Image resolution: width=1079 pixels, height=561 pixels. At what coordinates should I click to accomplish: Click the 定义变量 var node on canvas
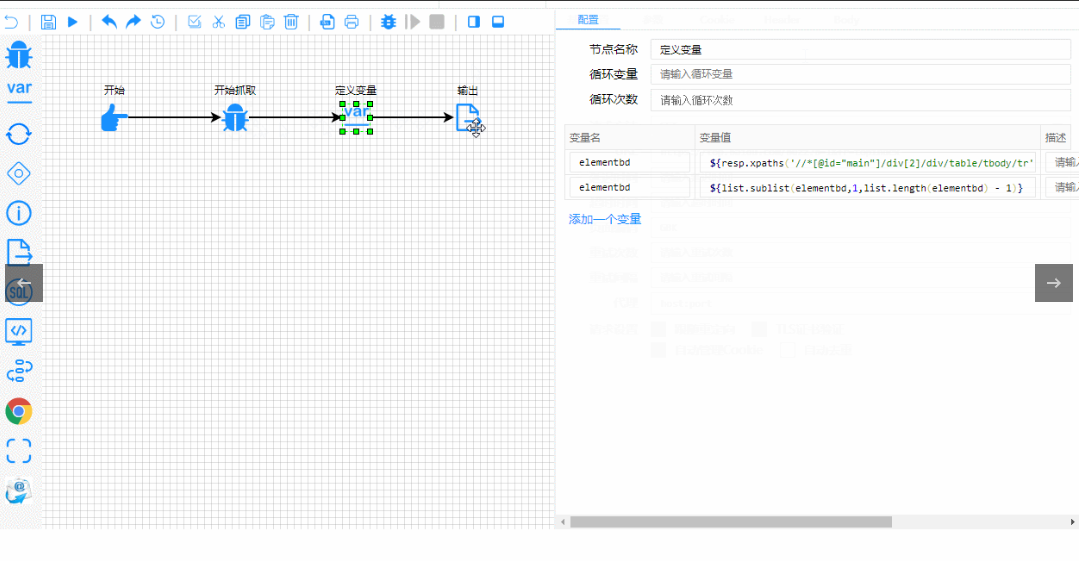pyautogui.click(x=356, y=118)
